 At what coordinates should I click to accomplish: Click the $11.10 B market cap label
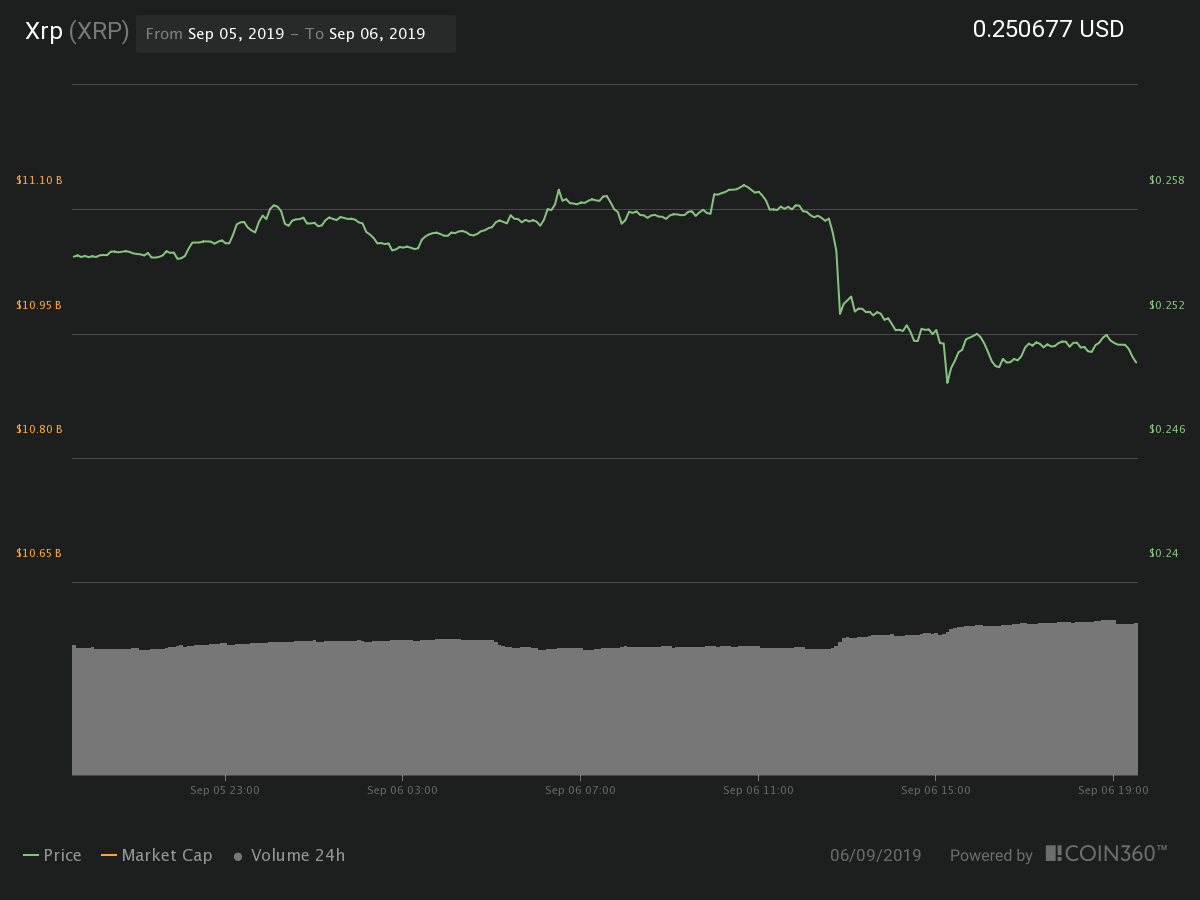tap(39, 180)
